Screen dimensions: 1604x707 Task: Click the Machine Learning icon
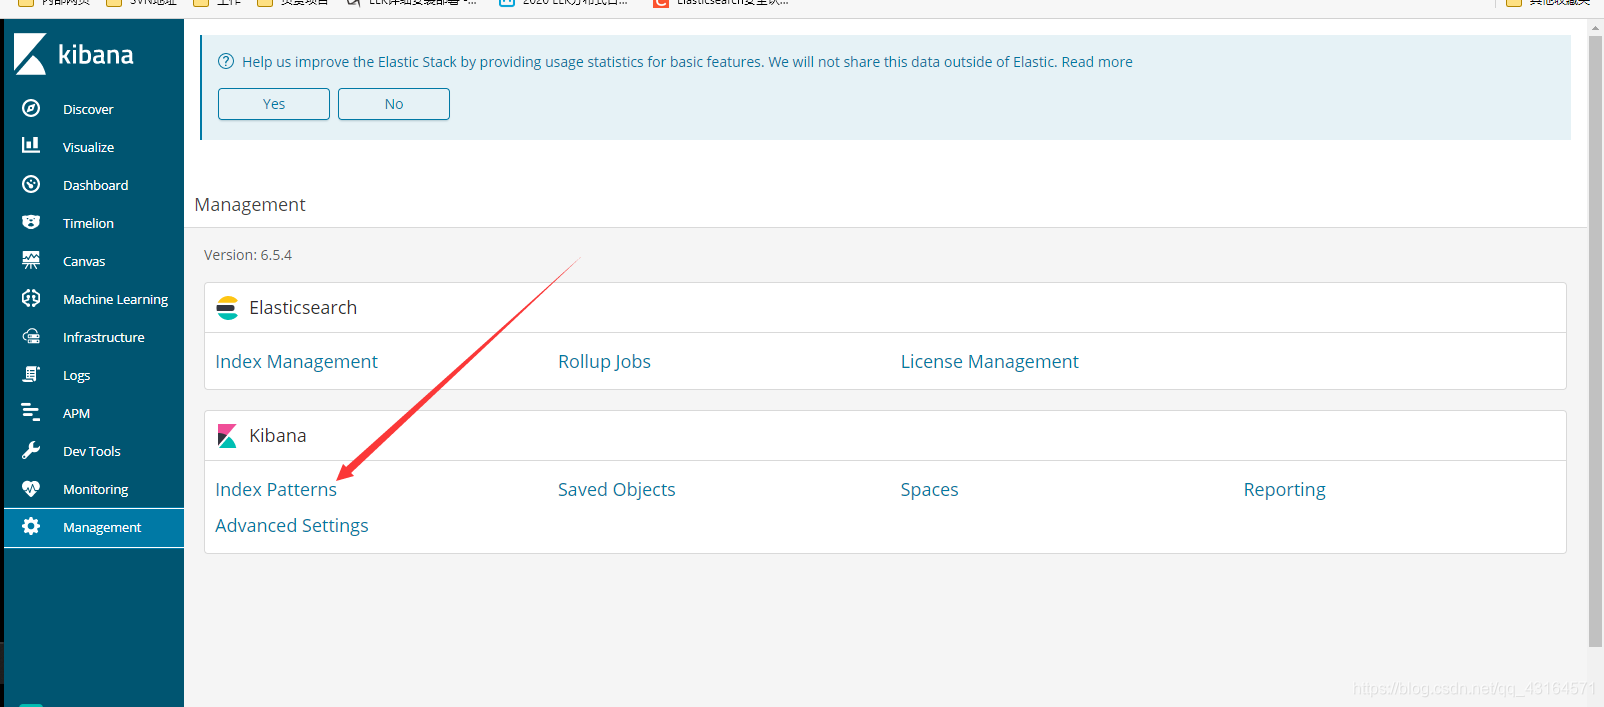point(31,298)
